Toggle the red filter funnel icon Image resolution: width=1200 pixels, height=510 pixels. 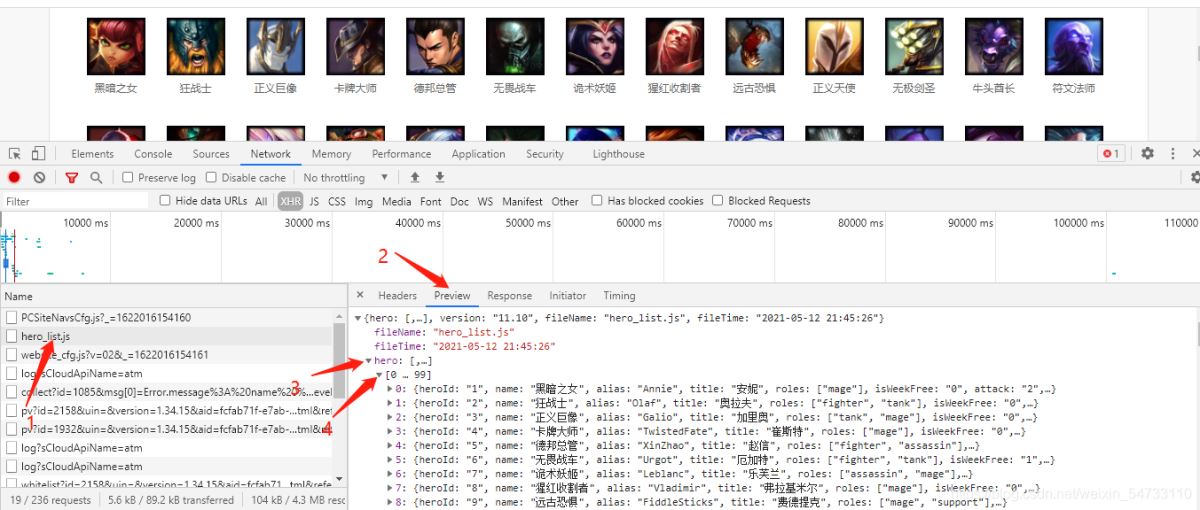[72, 177]
